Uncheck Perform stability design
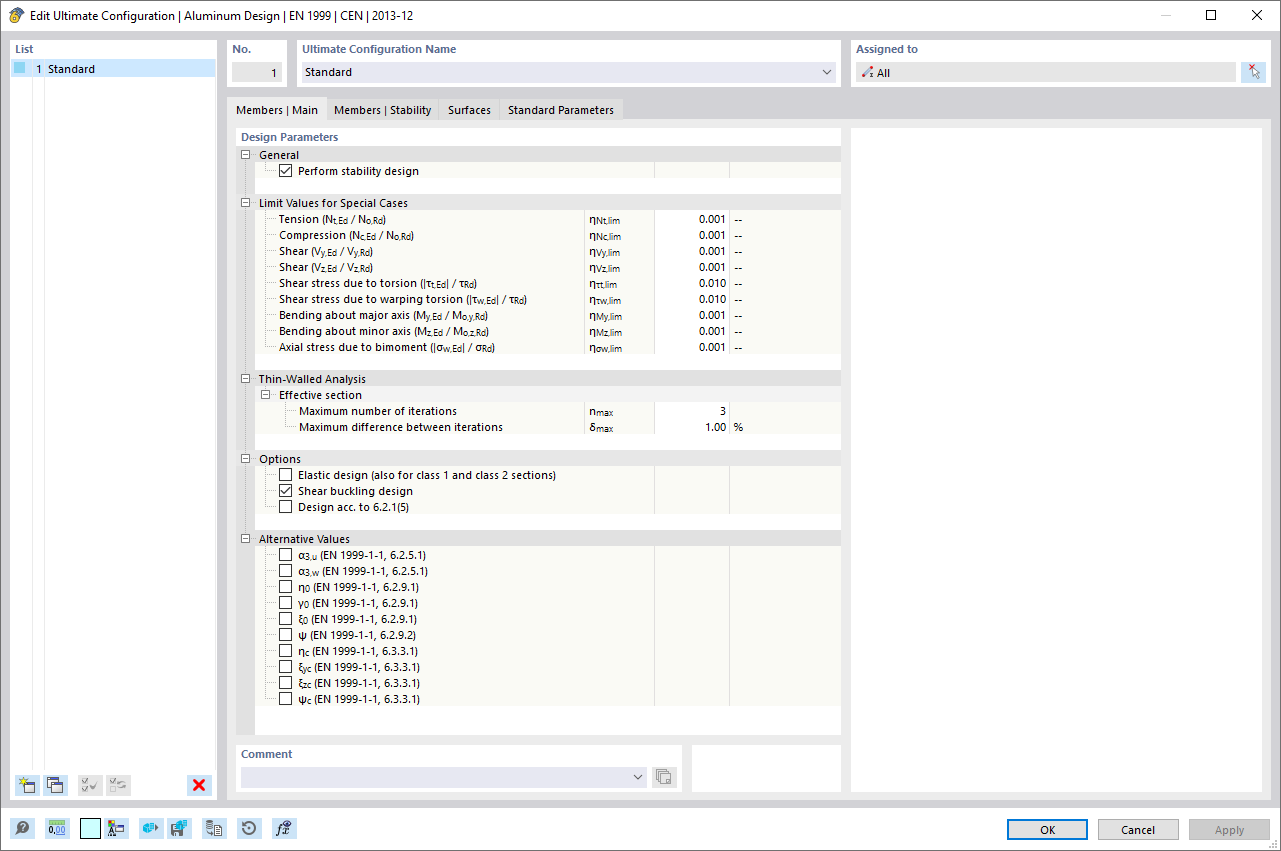 click(x=286, y=170)
